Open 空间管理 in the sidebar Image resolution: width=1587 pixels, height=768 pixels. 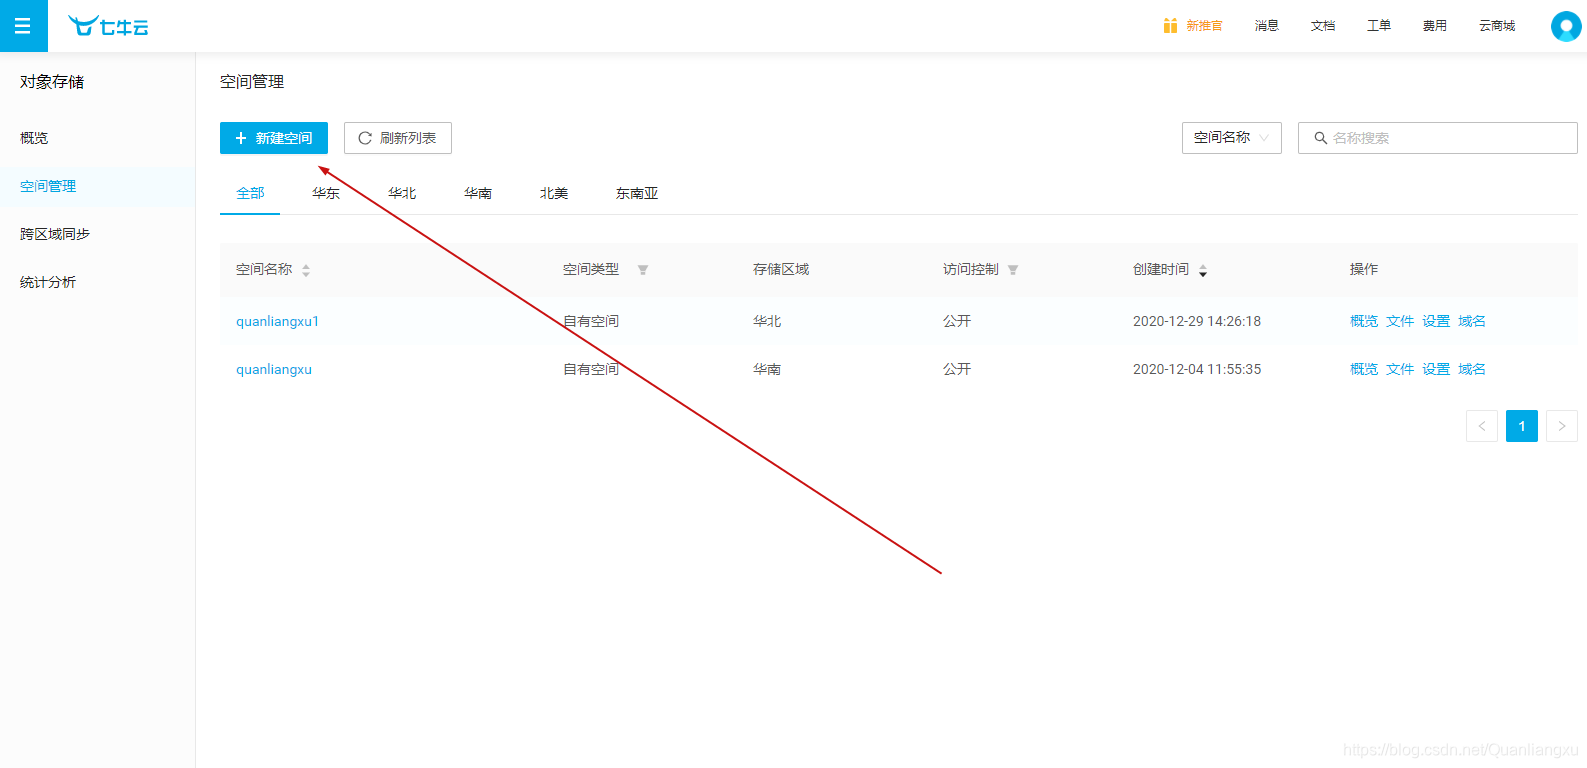click(x=97, y=186)
